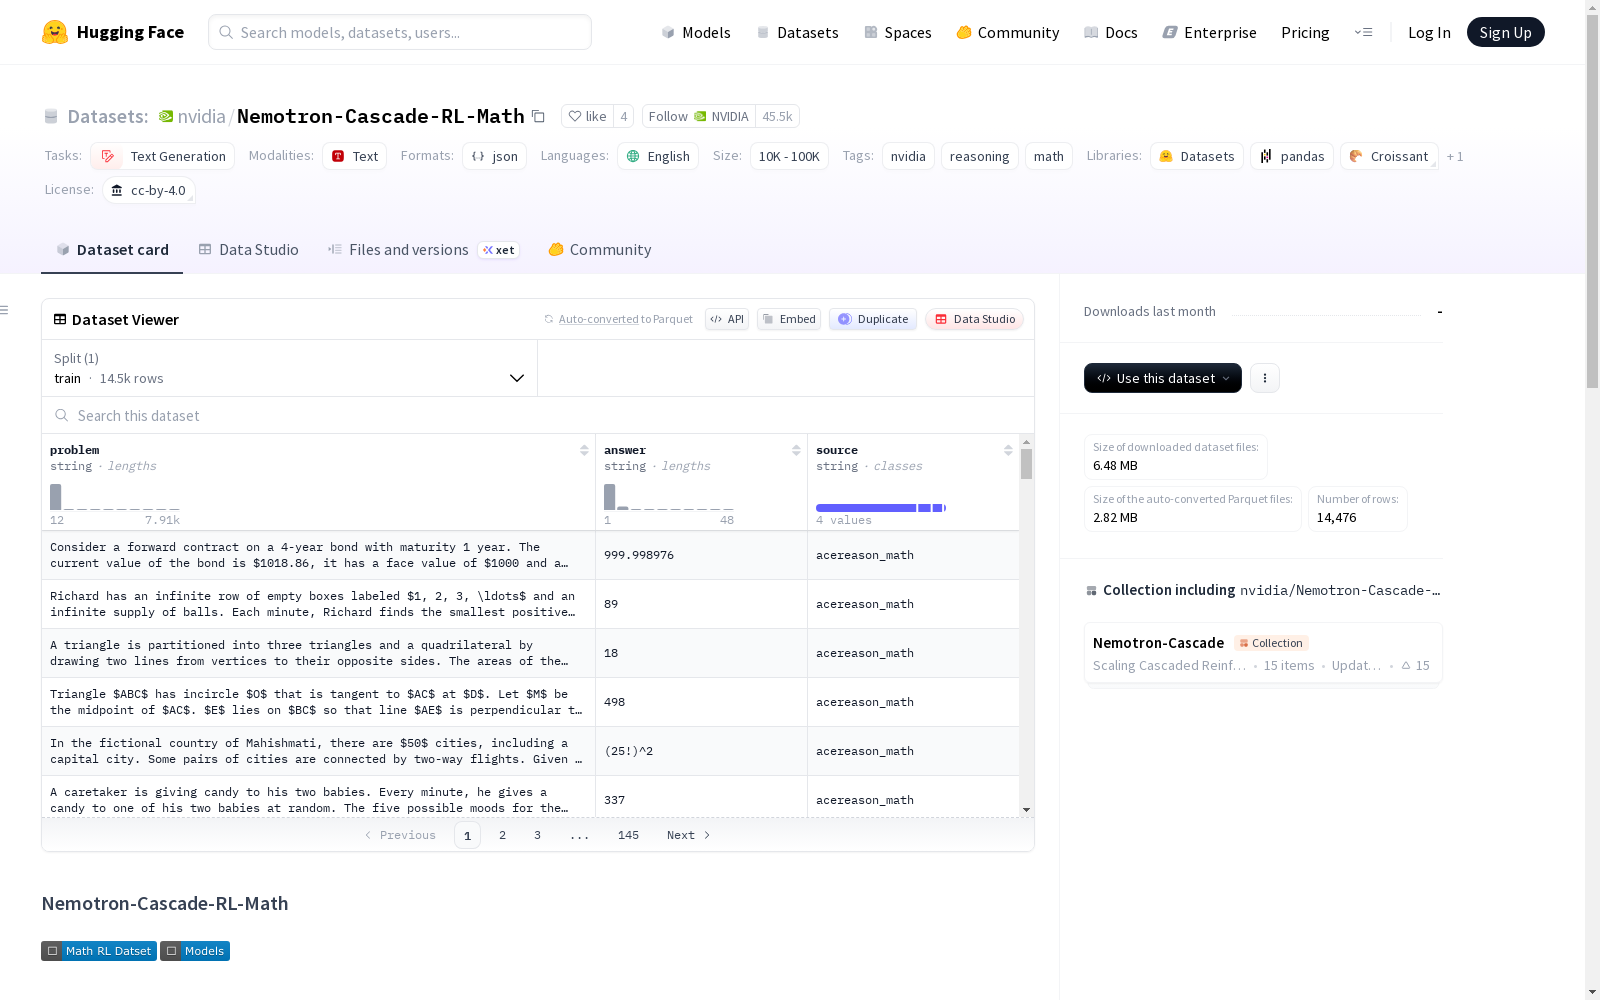
Task: Expand the train split dropdown
Action: (289, 368)
